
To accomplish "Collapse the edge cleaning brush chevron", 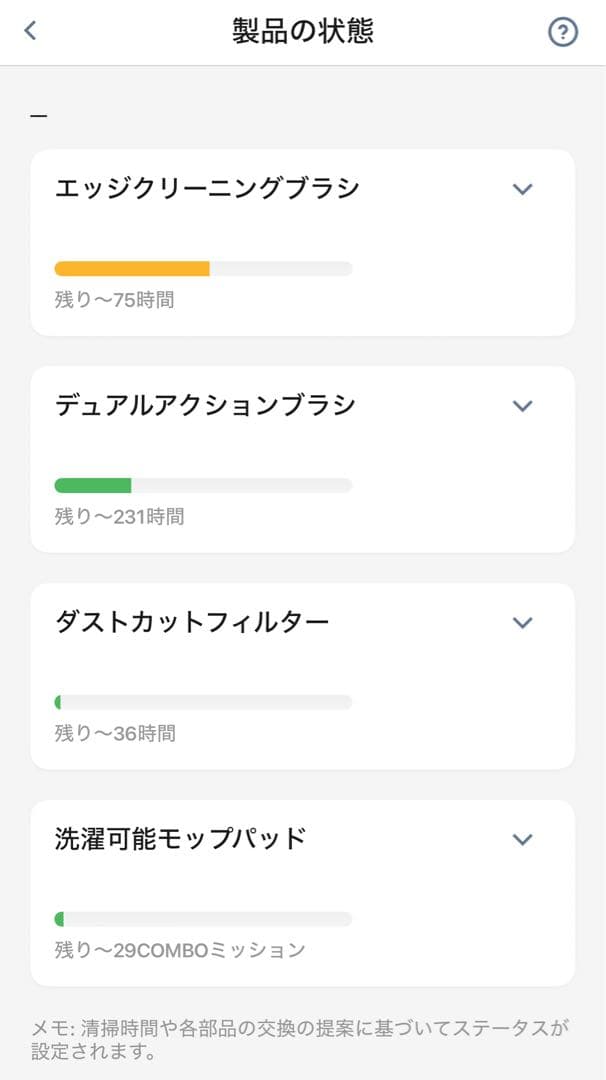I will (521, 188).
